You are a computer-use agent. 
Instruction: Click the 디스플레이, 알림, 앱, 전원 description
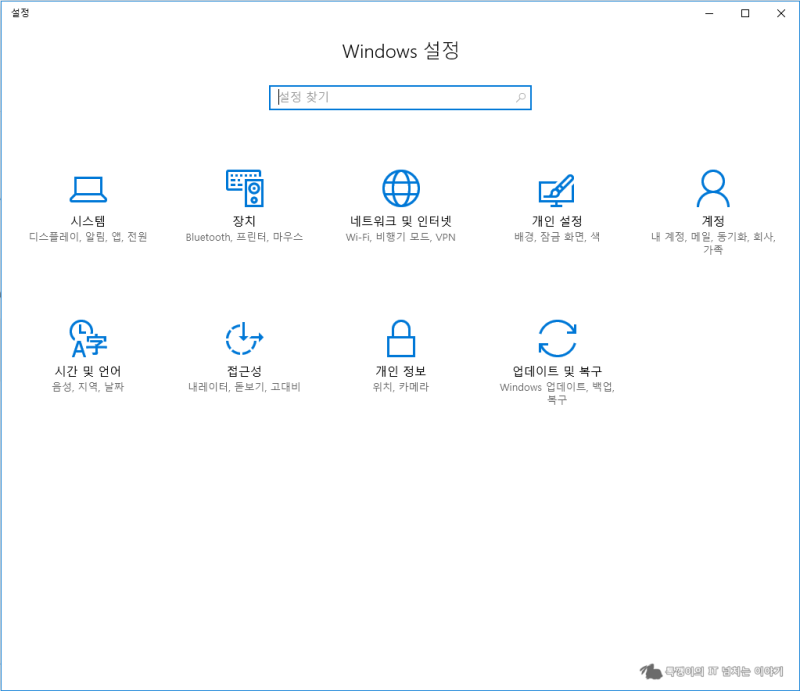coord(88,237)
